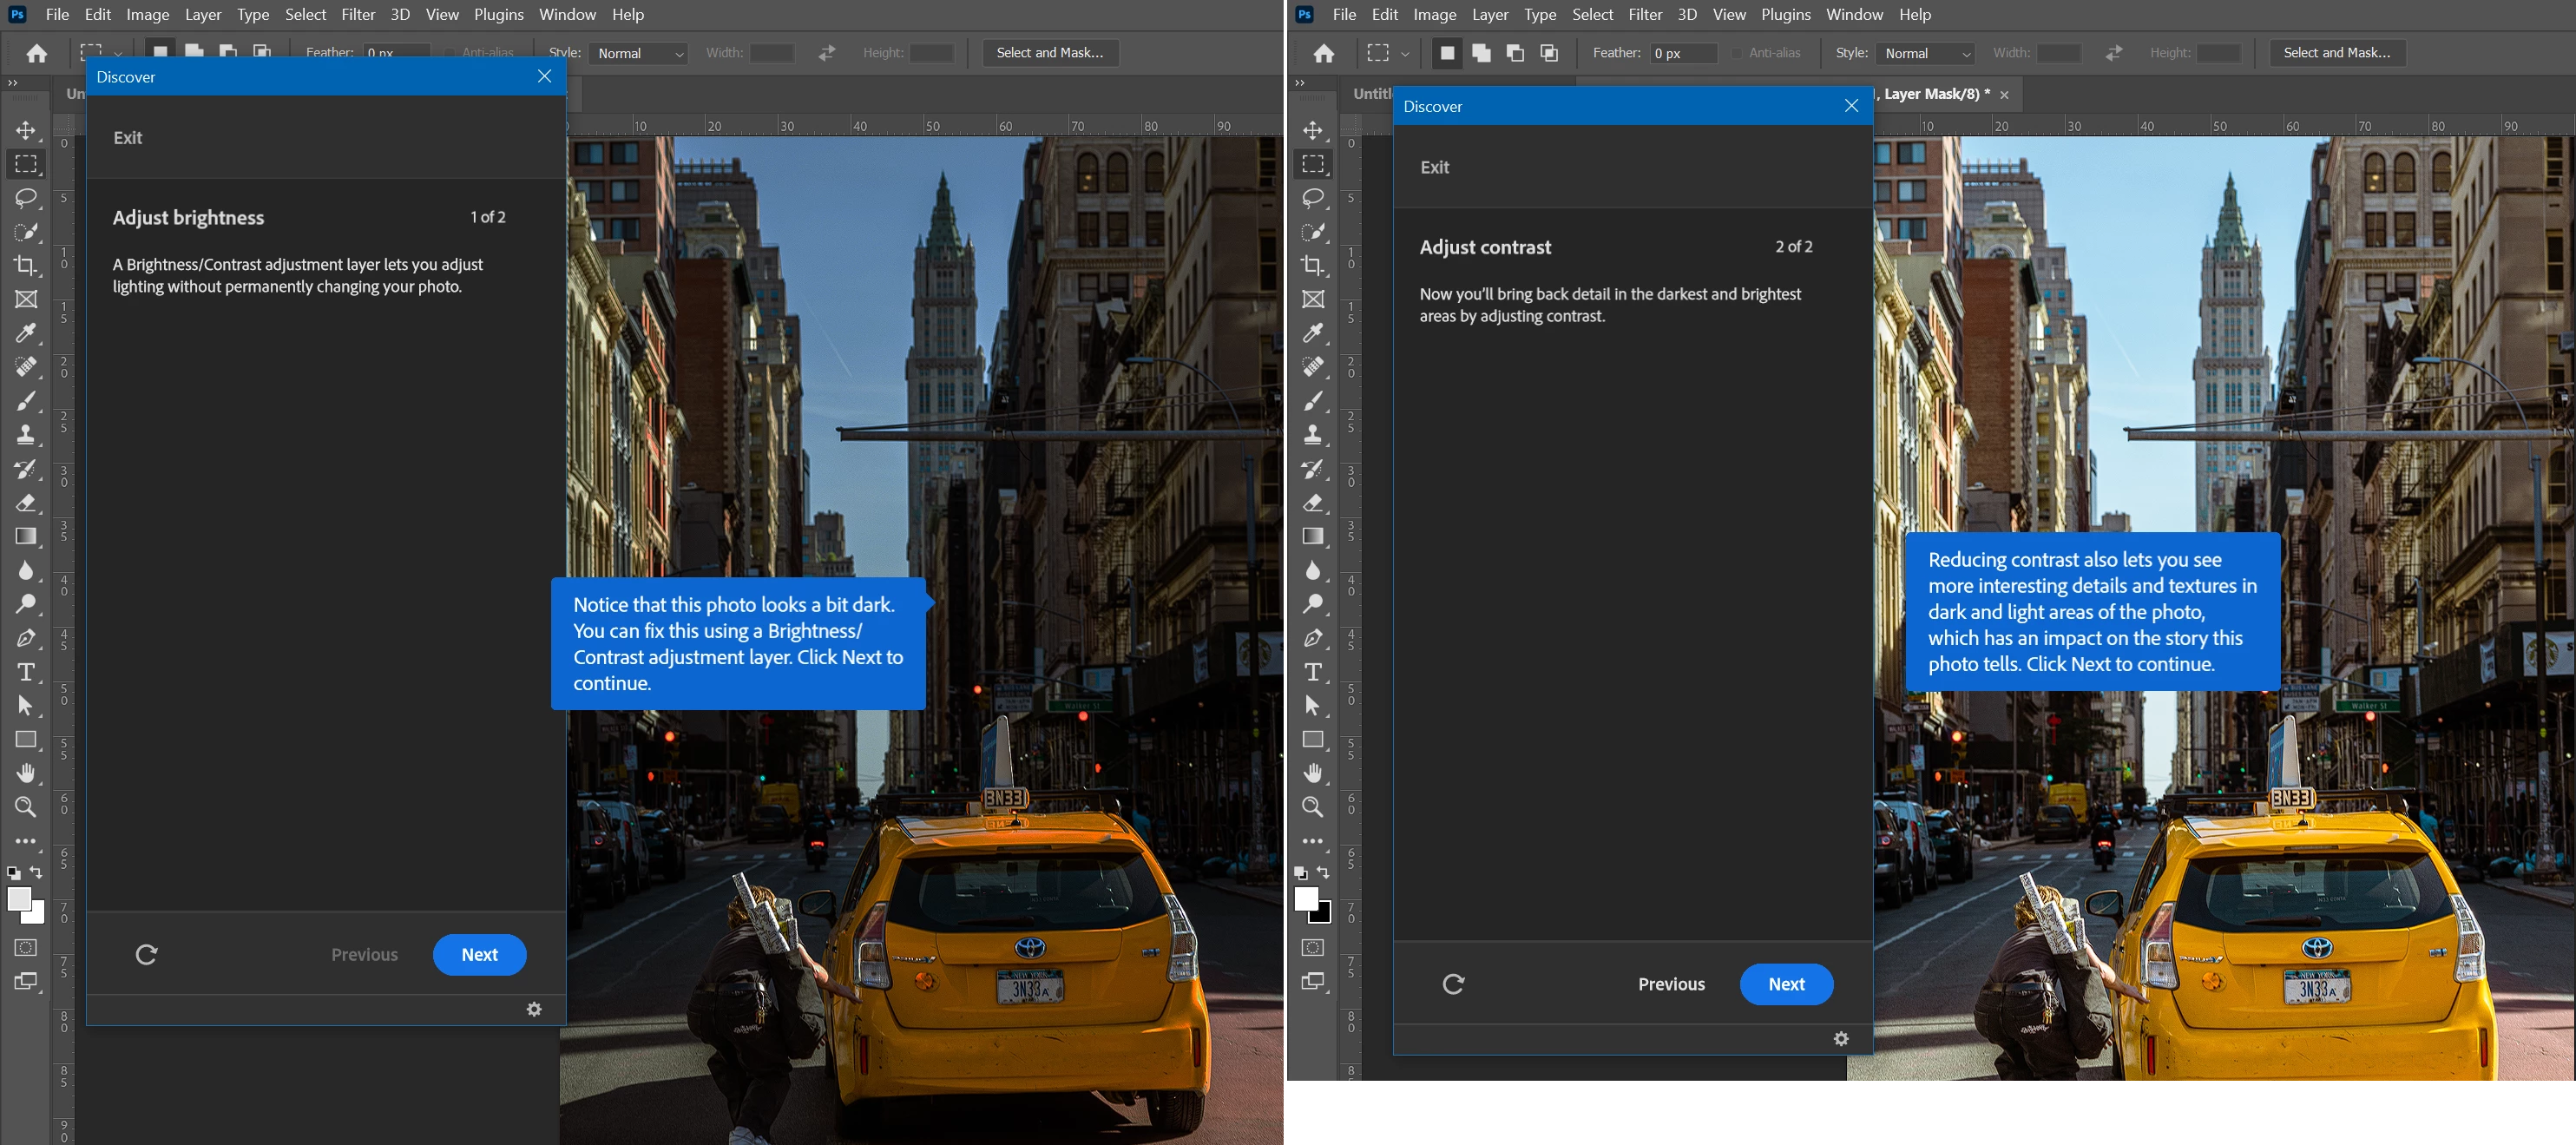The image size is (2576, 1145).
Task: Click Next in the Adjust brightness panel
Action: [479, 954]
